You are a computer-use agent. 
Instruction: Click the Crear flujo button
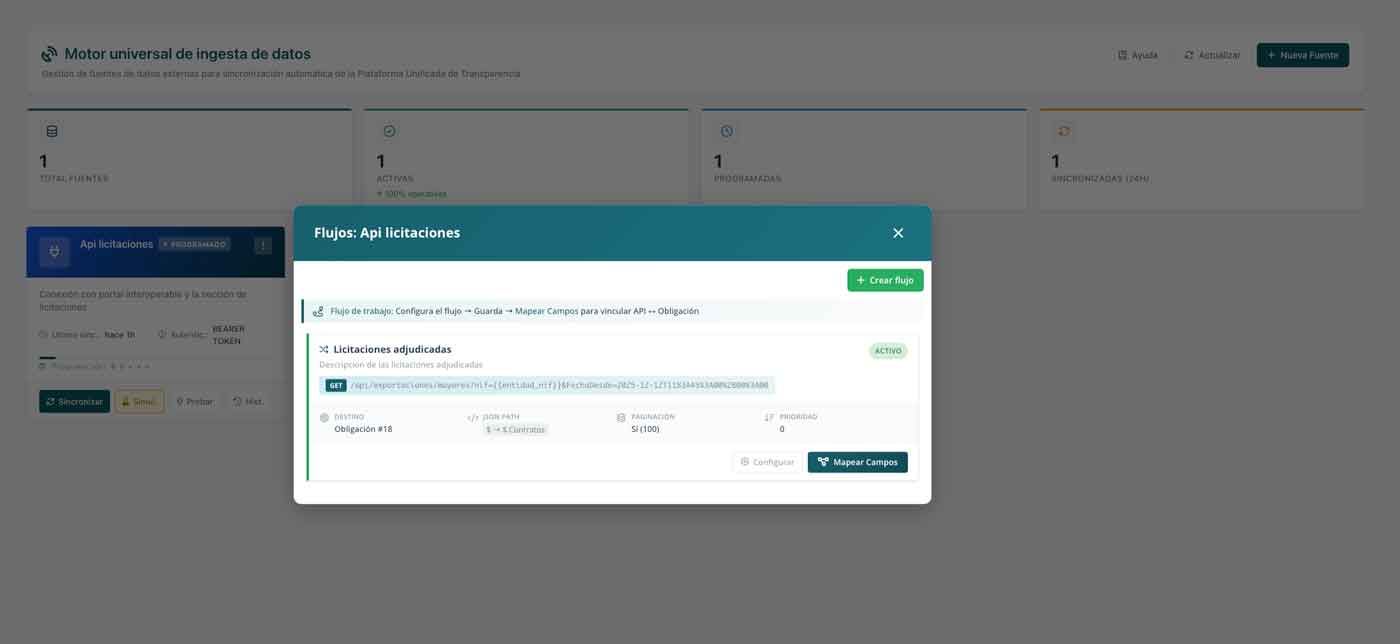[x=885, y=280]
